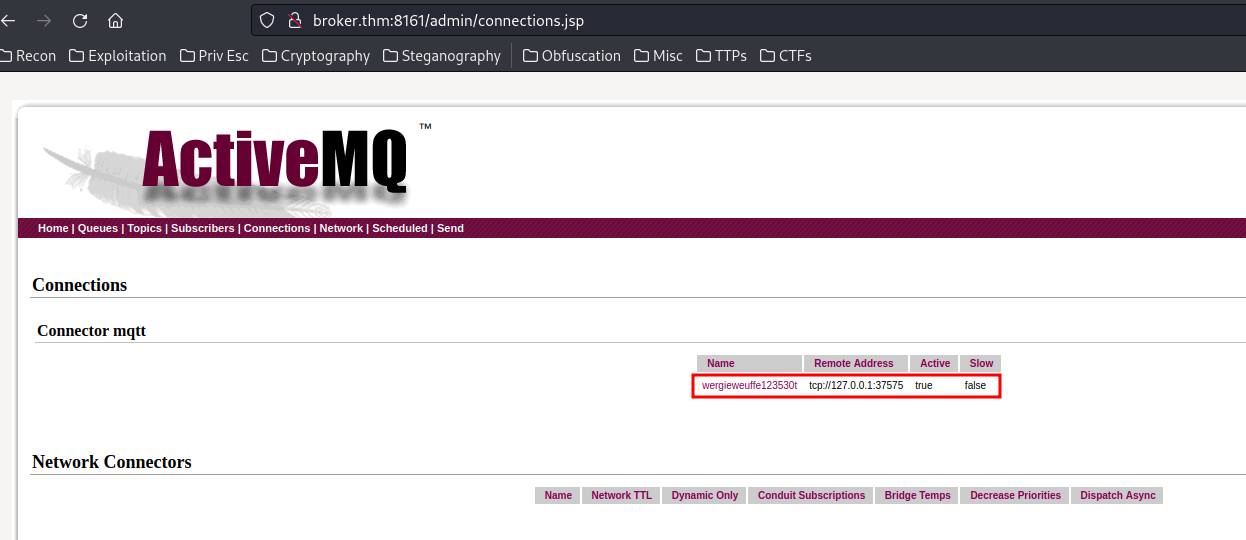Viewport: 1246px width, 540px height.
Task: Click the Bridge Temps column header
Action: (x=918, y=495)
